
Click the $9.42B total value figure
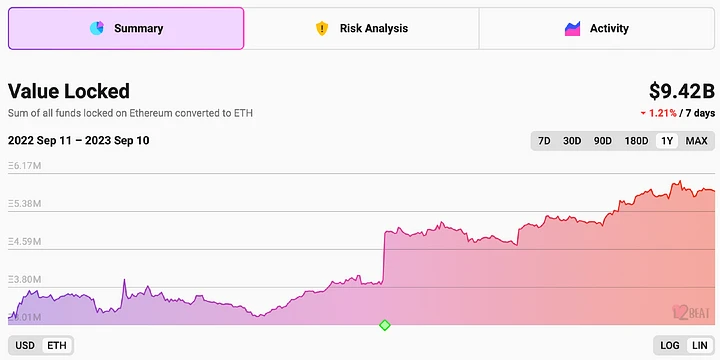coord(681,91)
